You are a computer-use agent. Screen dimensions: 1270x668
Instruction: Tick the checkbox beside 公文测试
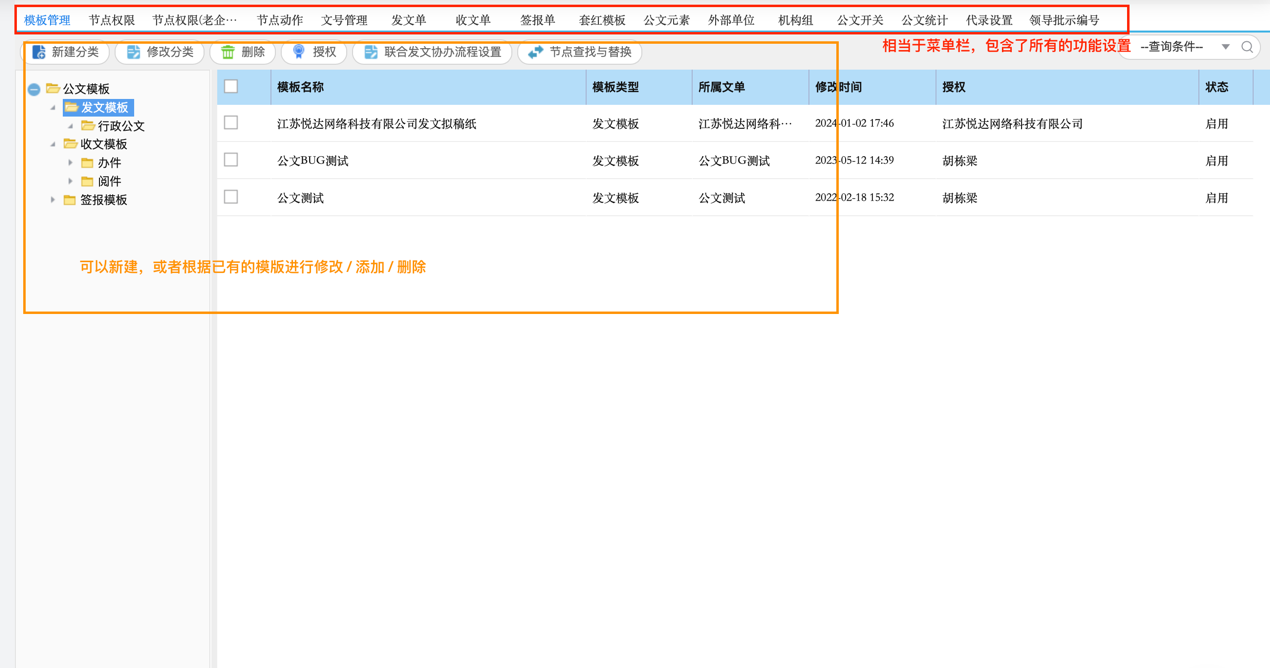coord(231,197)
